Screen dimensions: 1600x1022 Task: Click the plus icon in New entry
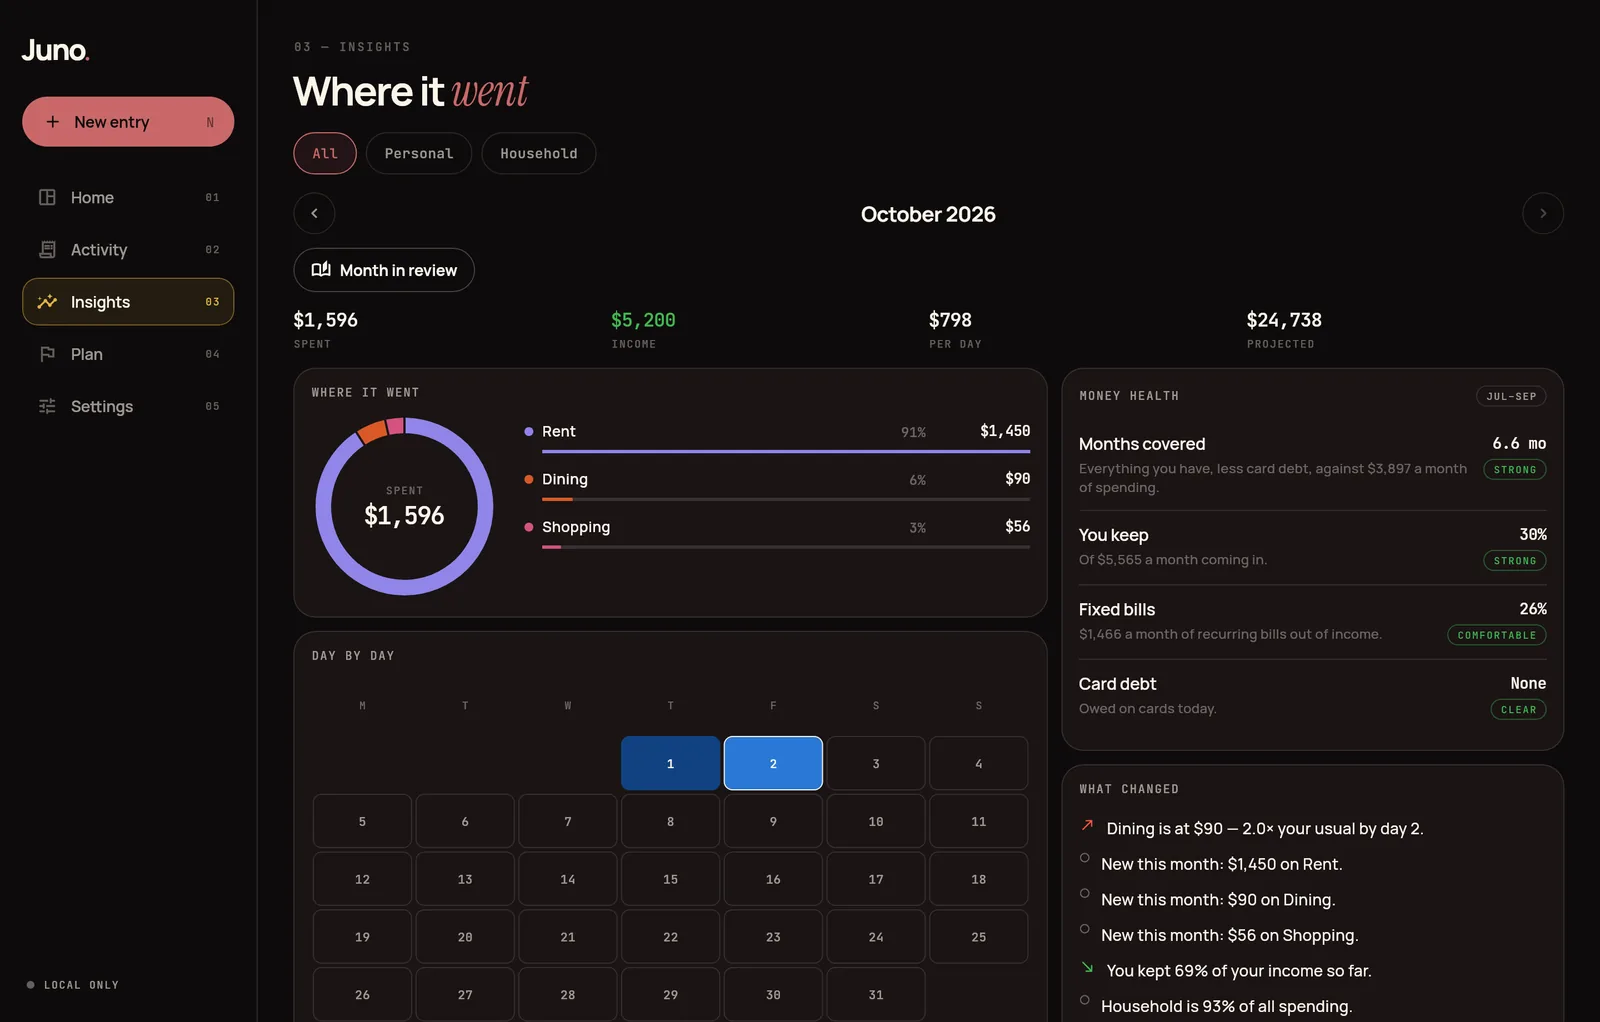(x=52, y=122)
